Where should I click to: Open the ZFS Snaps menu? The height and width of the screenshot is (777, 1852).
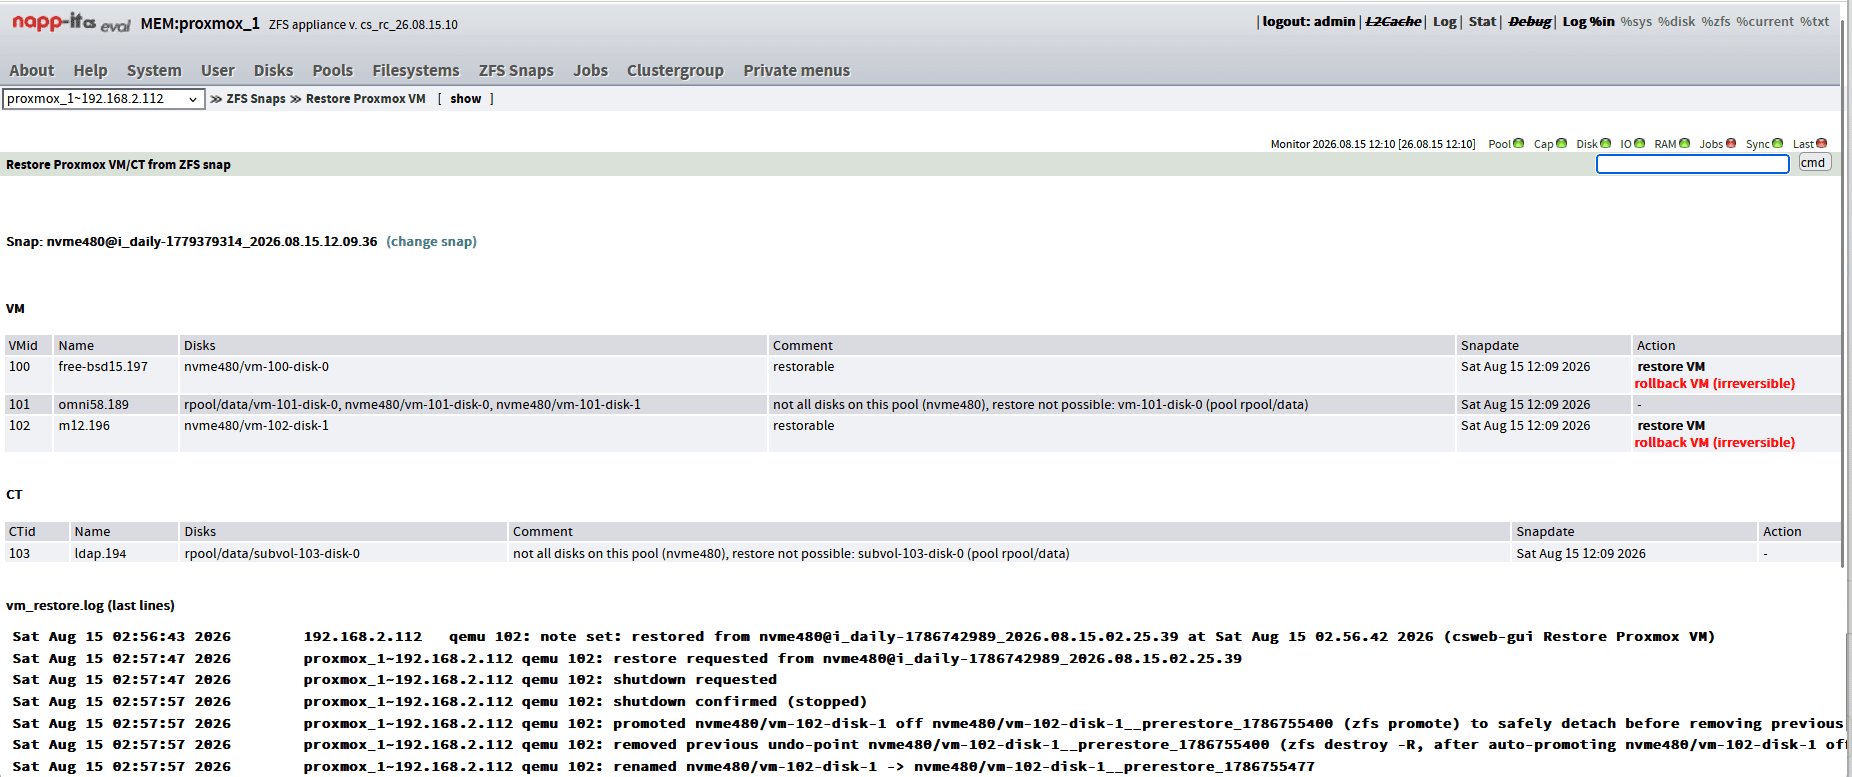click(516, 70)
